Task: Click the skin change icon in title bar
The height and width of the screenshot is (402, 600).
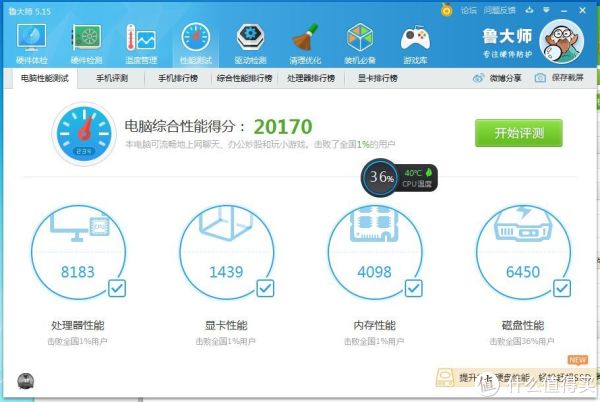Action: (x=530, y=10)
